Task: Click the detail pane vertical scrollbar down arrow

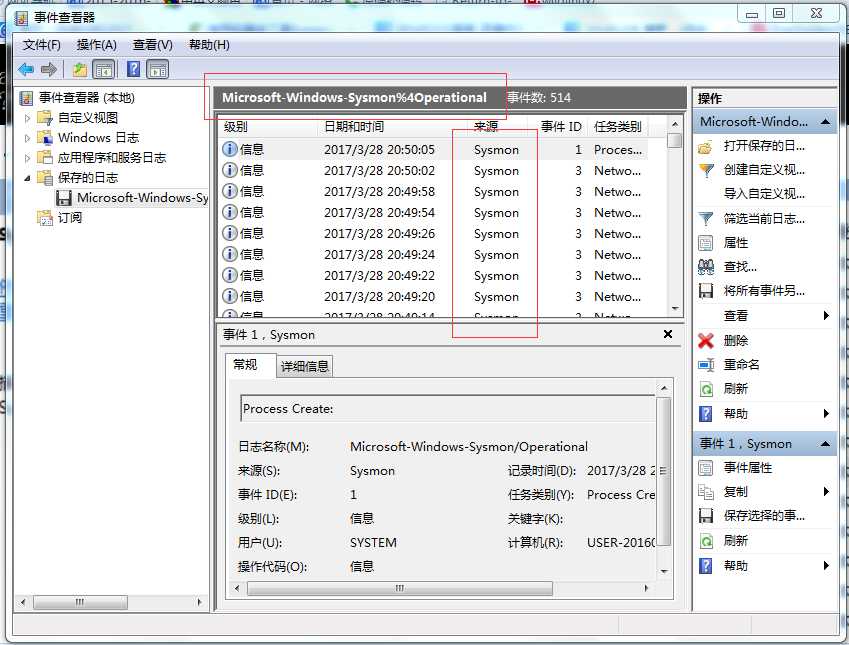Action: pyautogui.click(x=664, y=571)
